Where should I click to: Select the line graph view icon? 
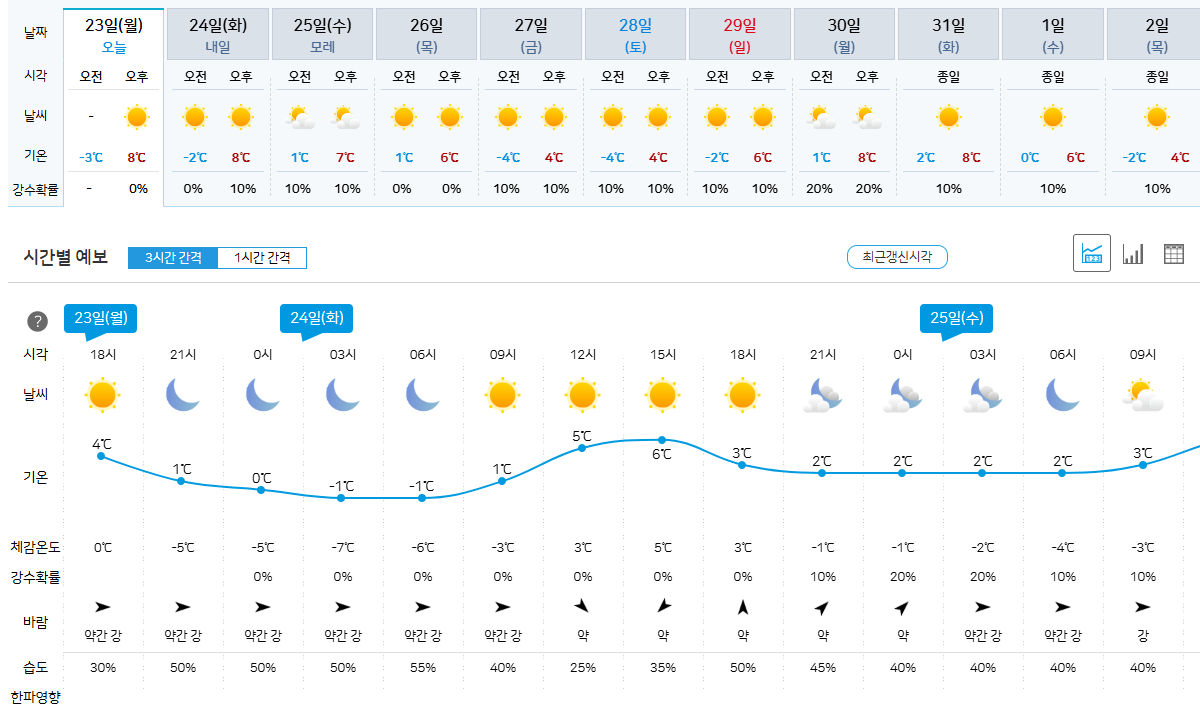(x=1092, y=253)
